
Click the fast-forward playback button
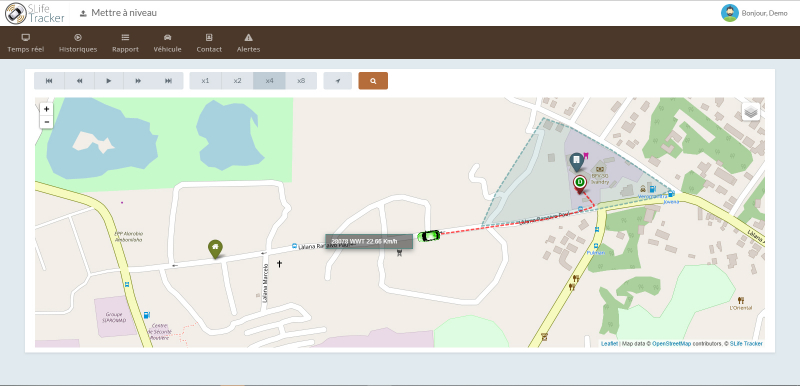(138, 81)
